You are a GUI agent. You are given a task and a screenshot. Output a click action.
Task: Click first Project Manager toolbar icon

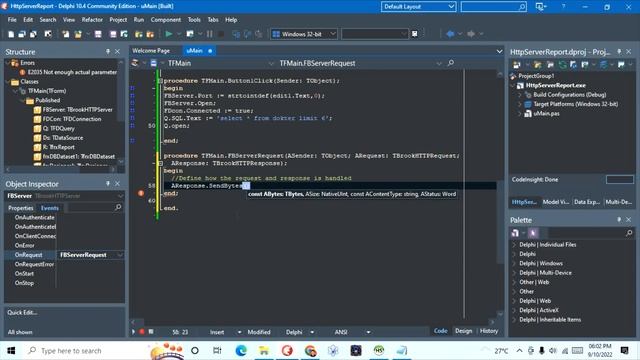[x=516, y=65]
